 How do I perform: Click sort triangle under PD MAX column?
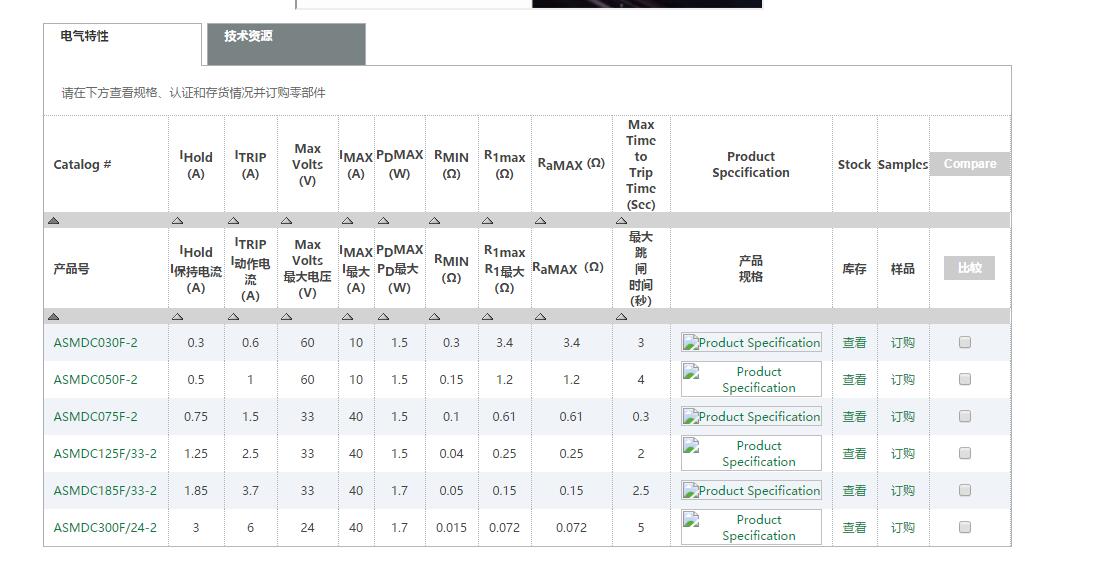[x=384, y=220]
